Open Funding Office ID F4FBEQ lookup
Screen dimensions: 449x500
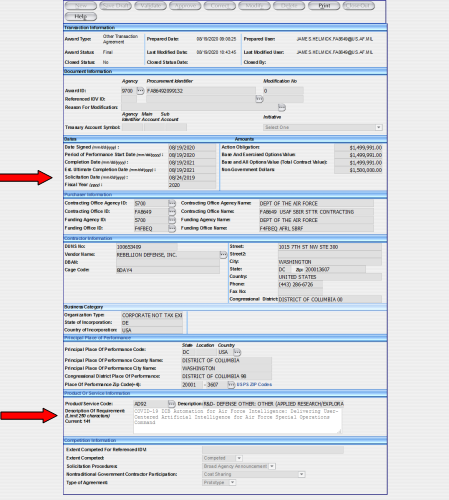coord(172,228)
